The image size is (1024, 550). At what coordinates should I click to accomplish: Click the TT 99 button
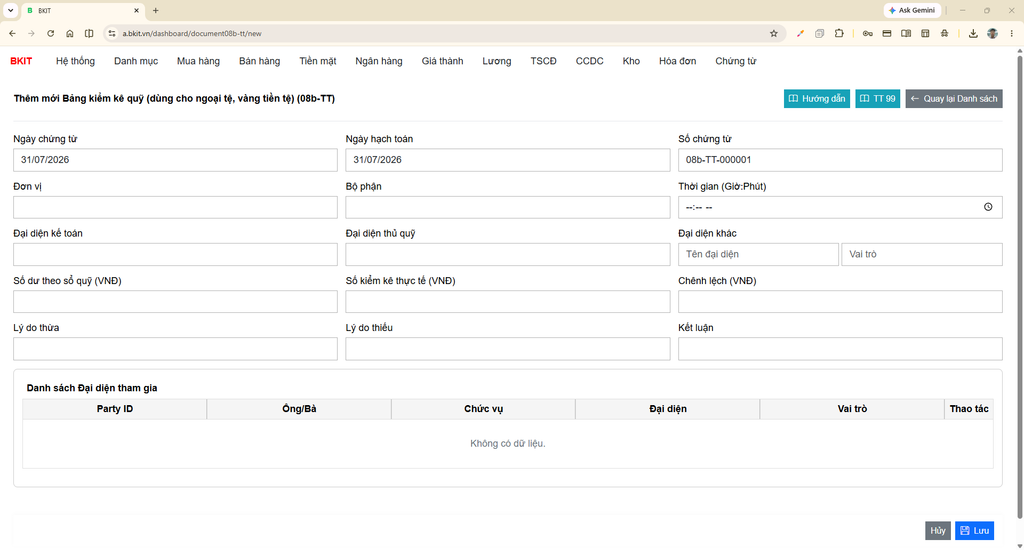click(x=878, y=99)
